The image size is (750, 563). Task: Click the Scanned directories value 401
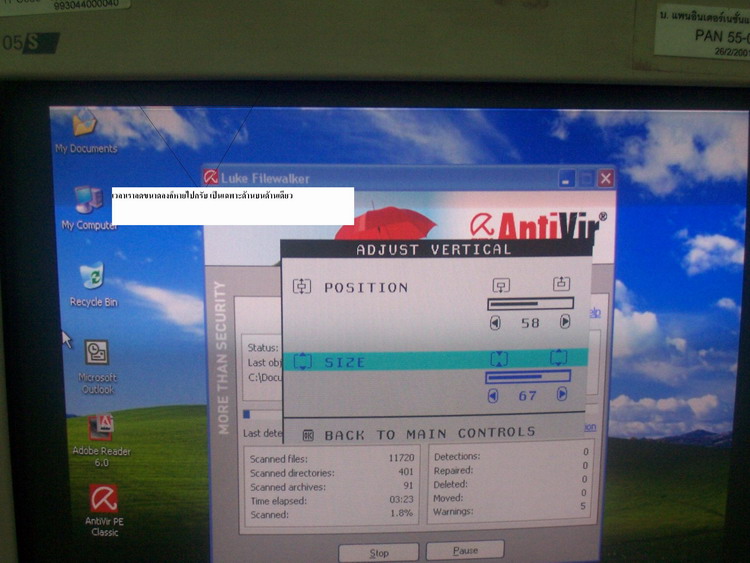point(406,472)
